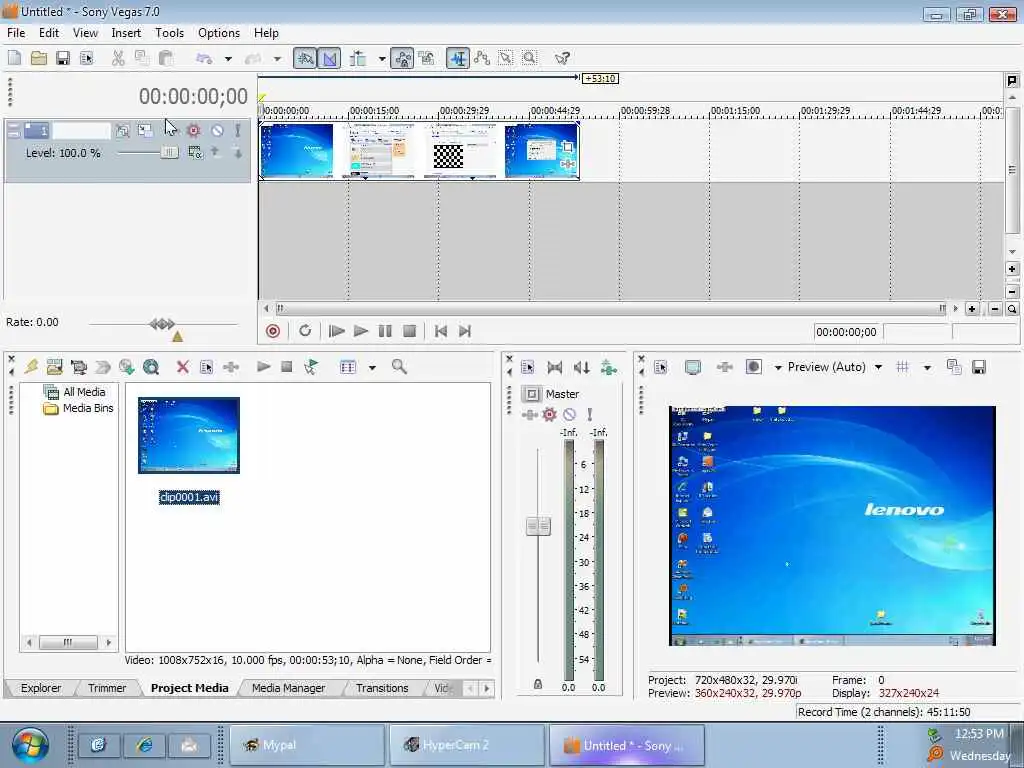Stop timeline playback
Viewport: 1024px width, 768px height.
(x=409, y=331)
